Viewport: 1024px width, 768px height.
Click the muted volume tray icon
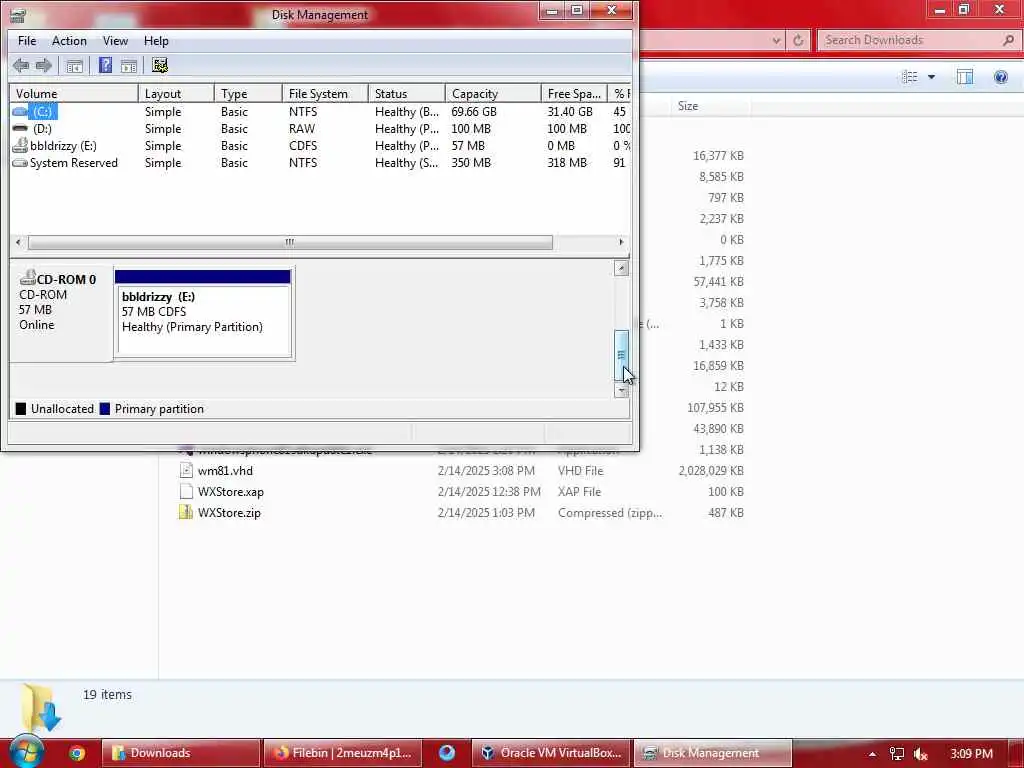(921, 754)
